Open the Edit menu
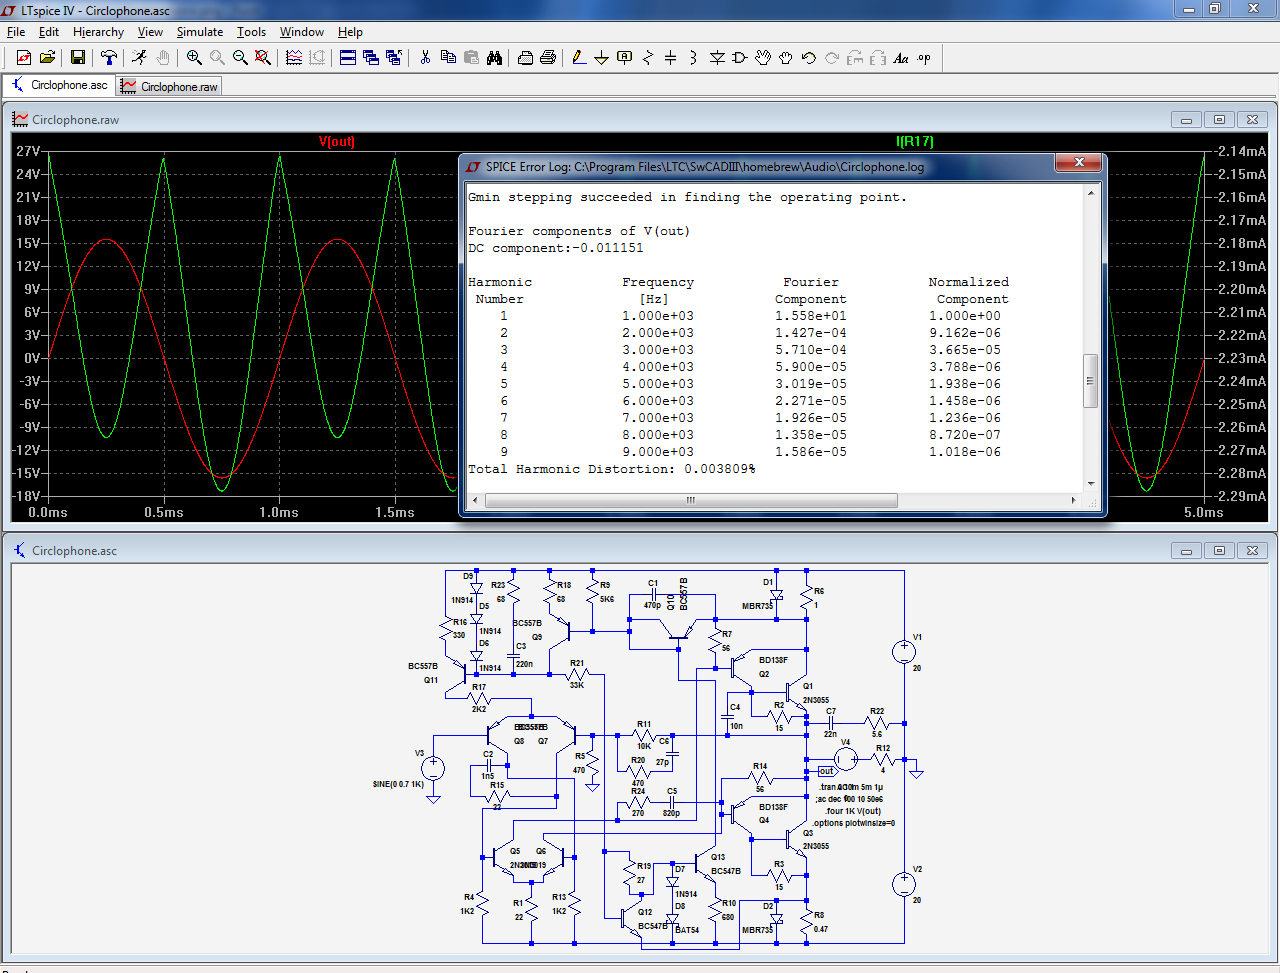This screenshot has width=1280, height=973. [x=49, y=32]
